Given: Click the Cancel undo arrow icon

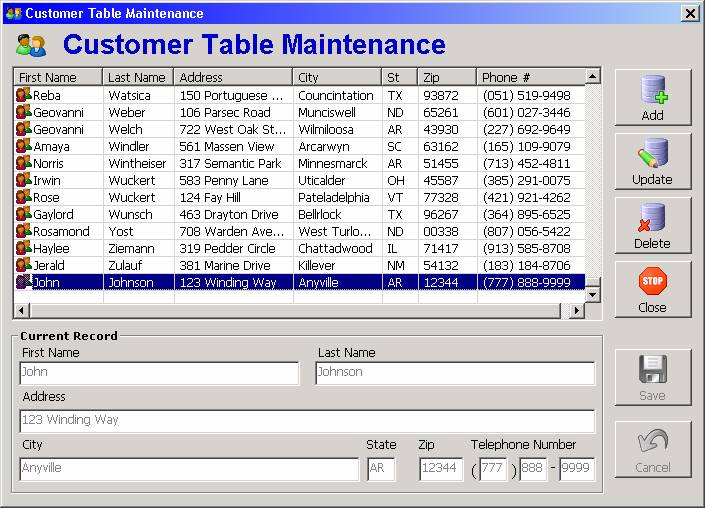Looking at the screenshot, I should click(652, 442).
